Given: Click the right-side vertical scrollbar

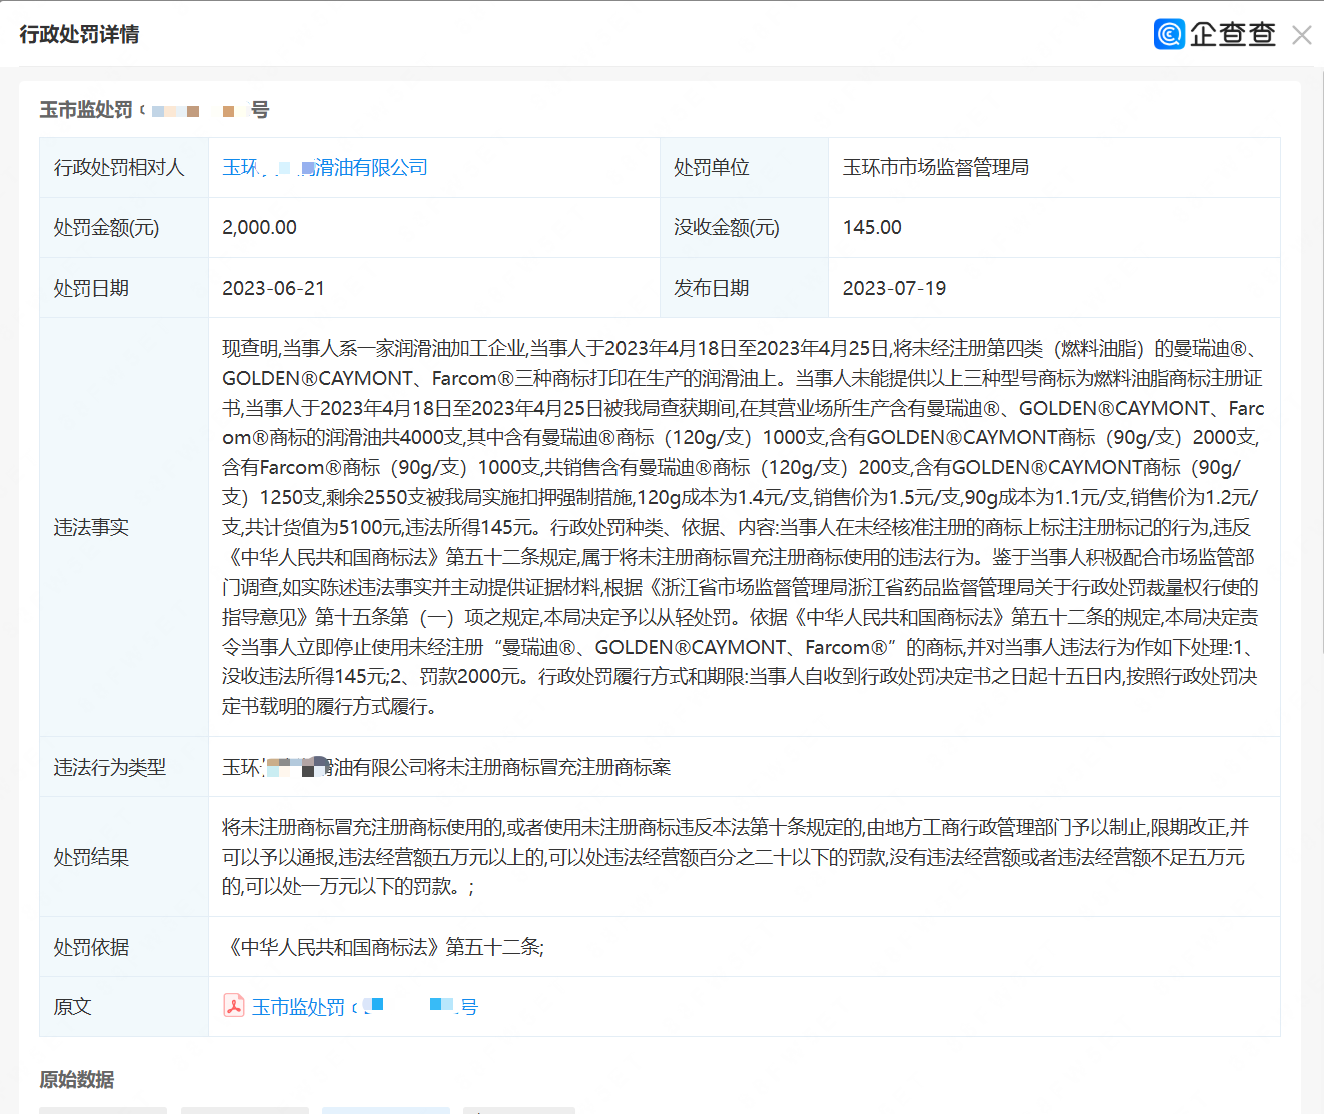Looking at the screenshot, I should click(x=1320, y=360).
